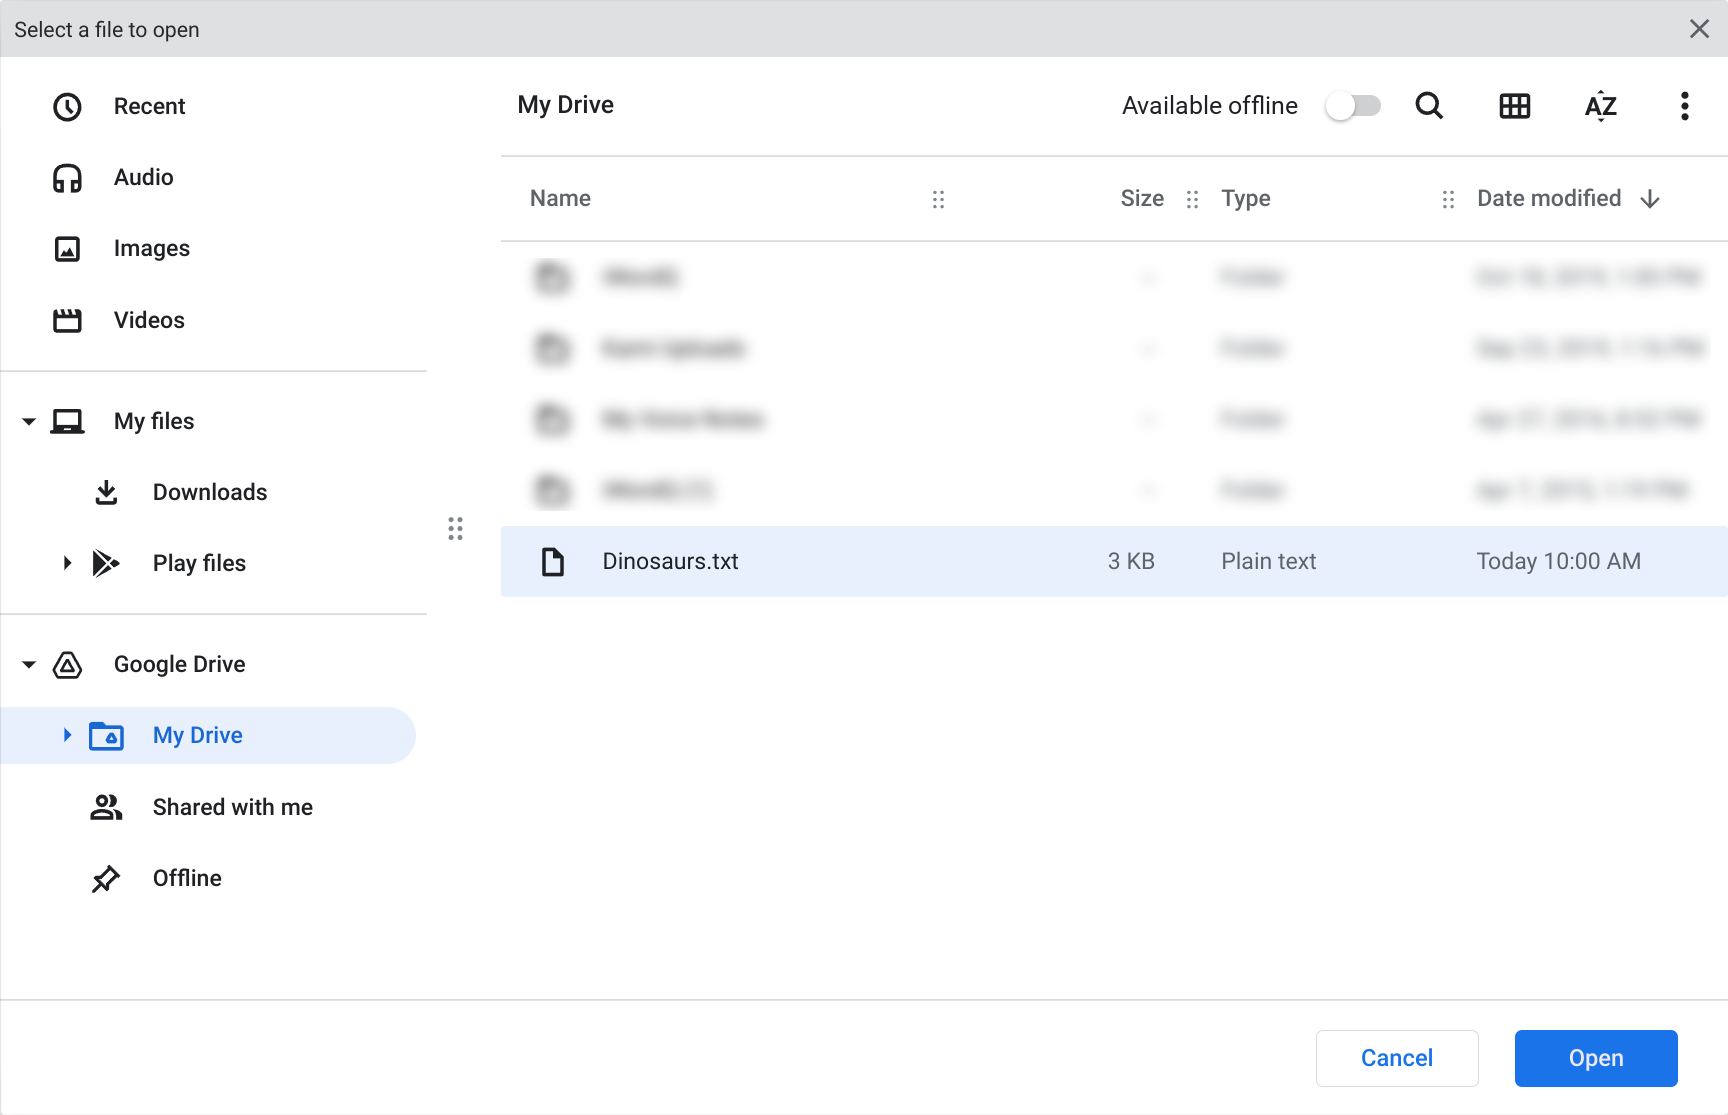This screenshot has height=1115, width=1728.
Task: Click the headphones Audio icon
Action: (67, 178)
